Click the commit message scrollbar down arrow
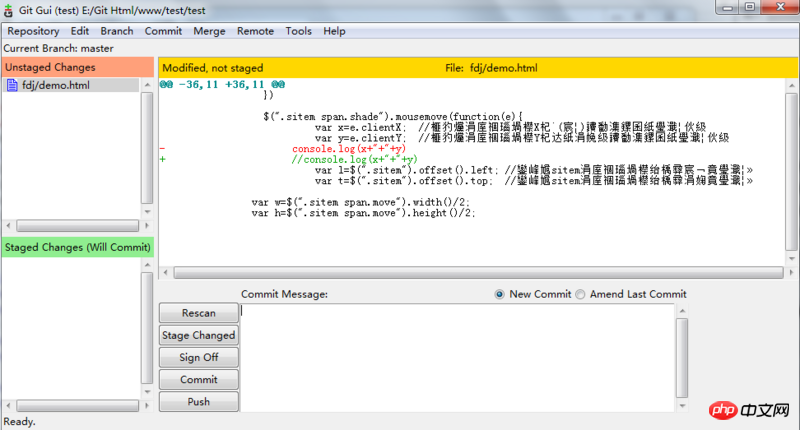The height and width of the screenshot is (430, 800). coord(682,406)
